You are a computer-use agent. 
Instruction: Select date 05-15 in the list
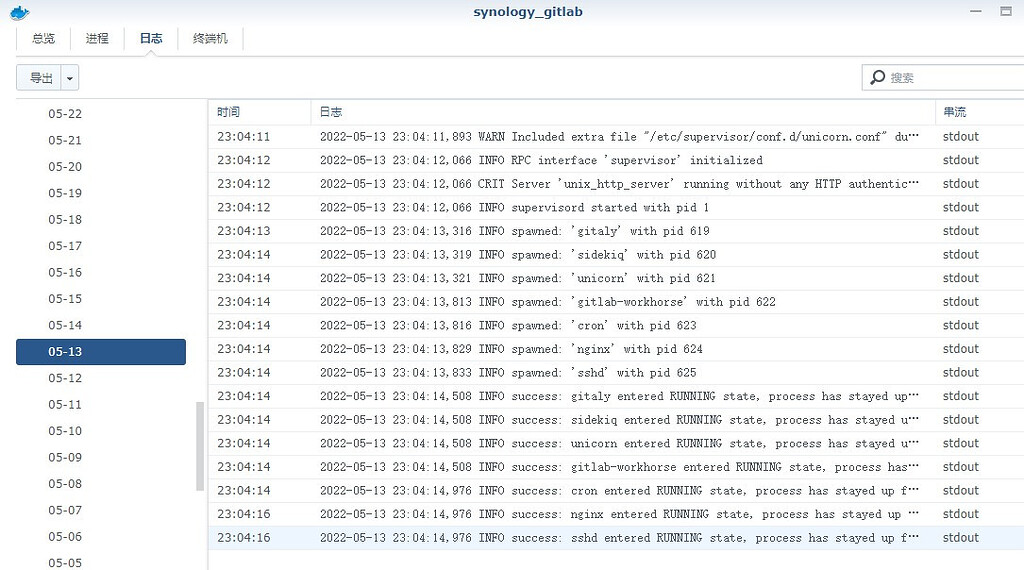101,299
